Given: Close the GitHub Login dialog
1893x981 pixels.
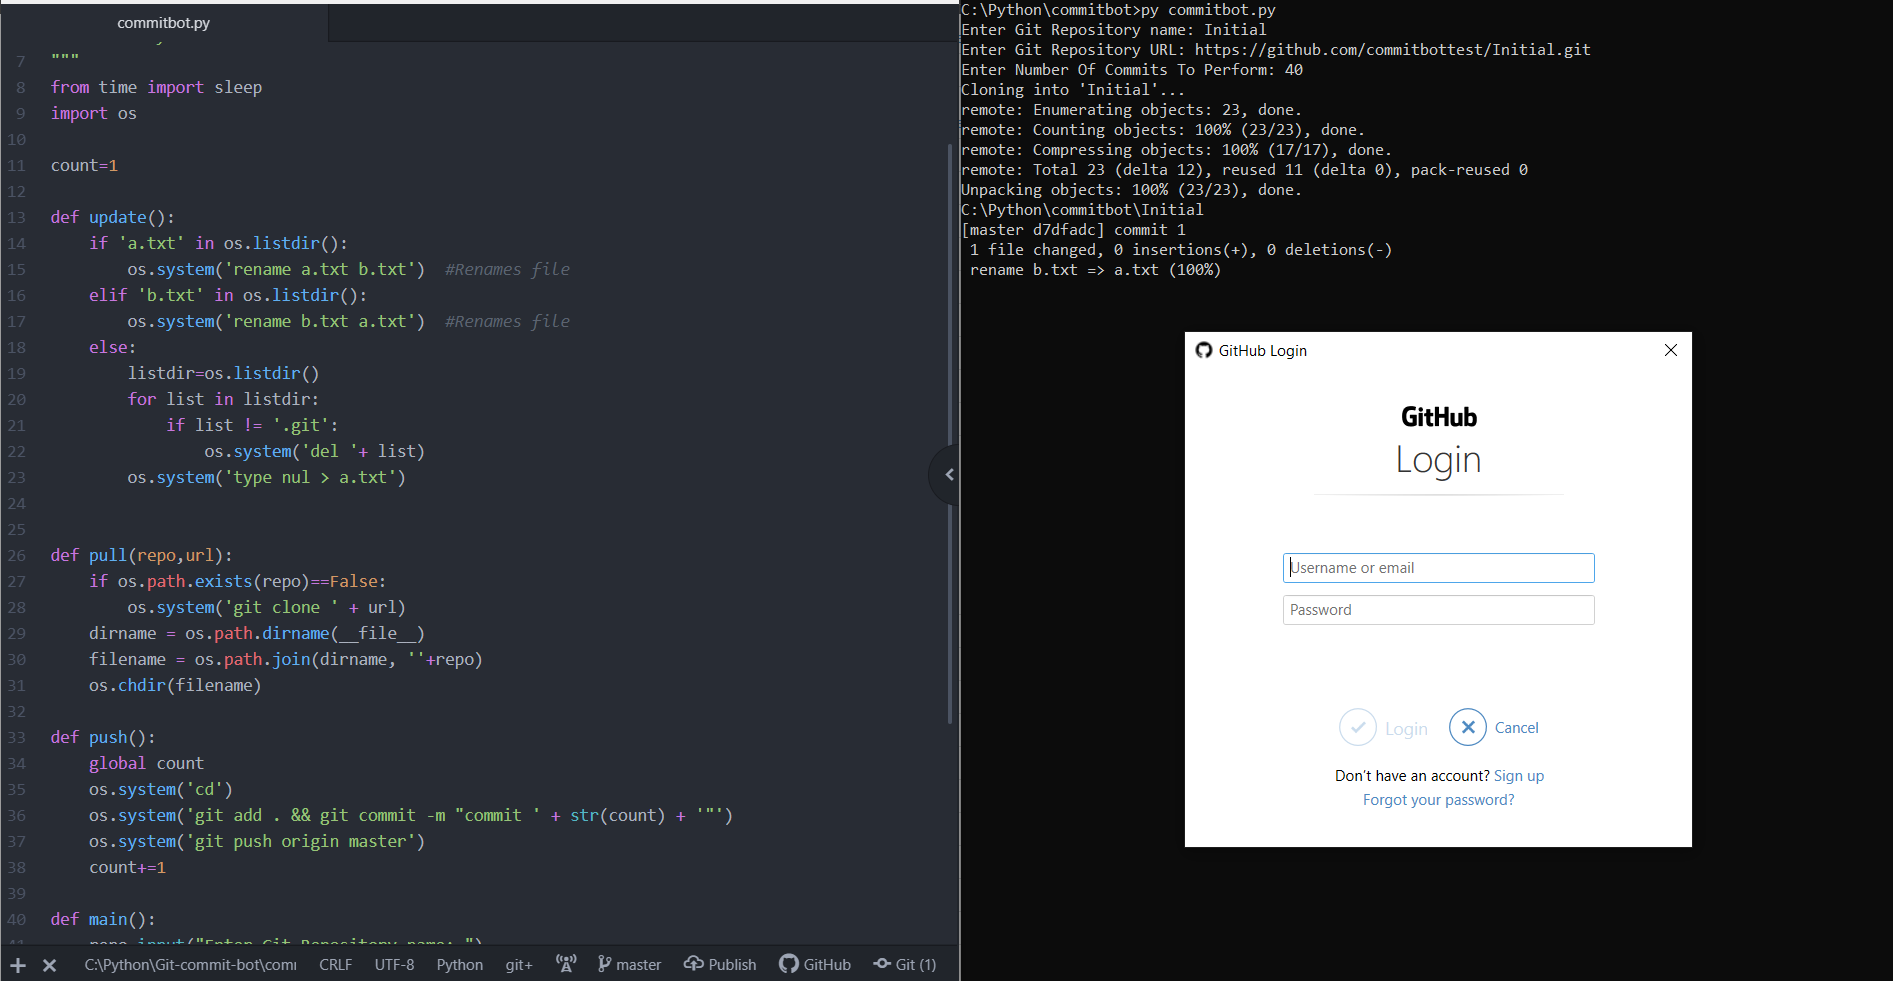Looking at the screenshot, I should pyautogui.click(x=1671, y=350).
